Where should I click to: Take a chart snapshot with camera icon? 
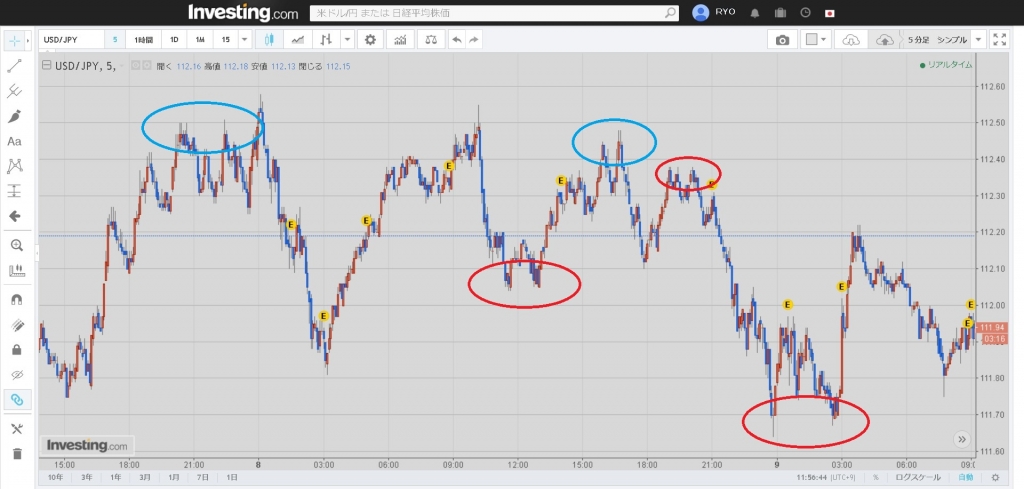coord(782,40)
